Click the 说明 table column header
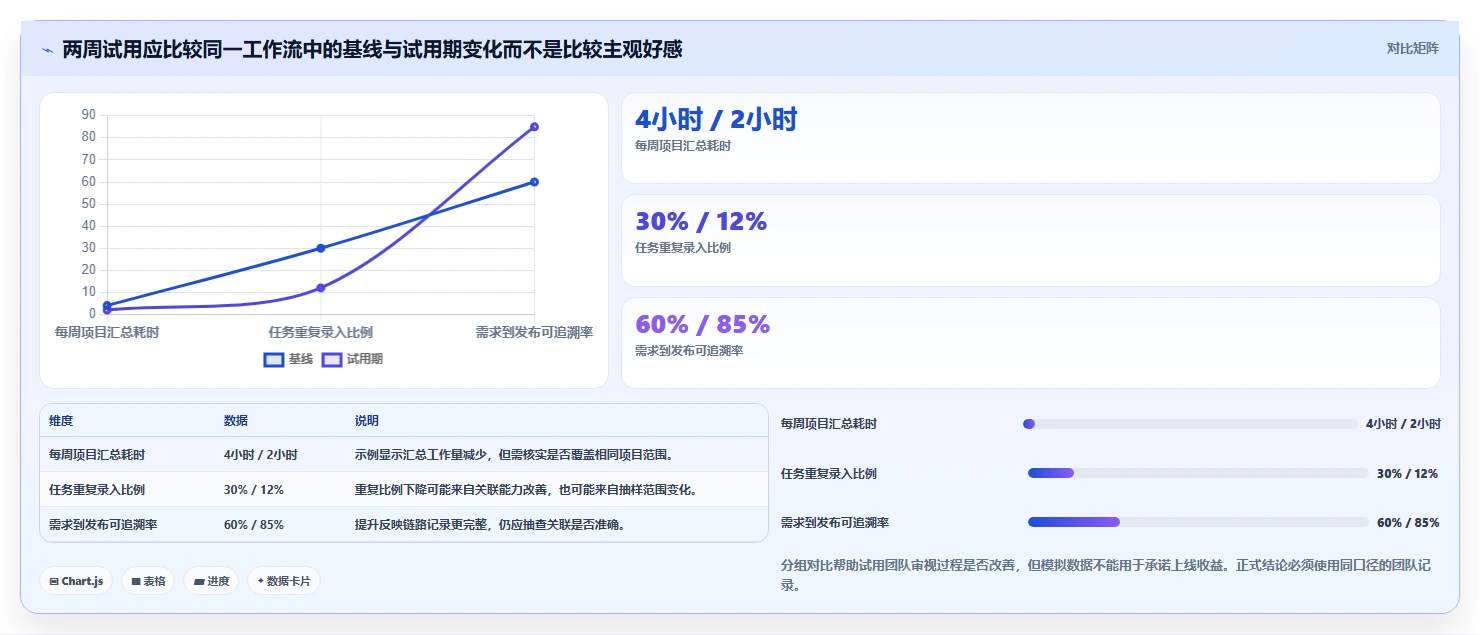1480x635 pixels. click(x=367, y=421)
